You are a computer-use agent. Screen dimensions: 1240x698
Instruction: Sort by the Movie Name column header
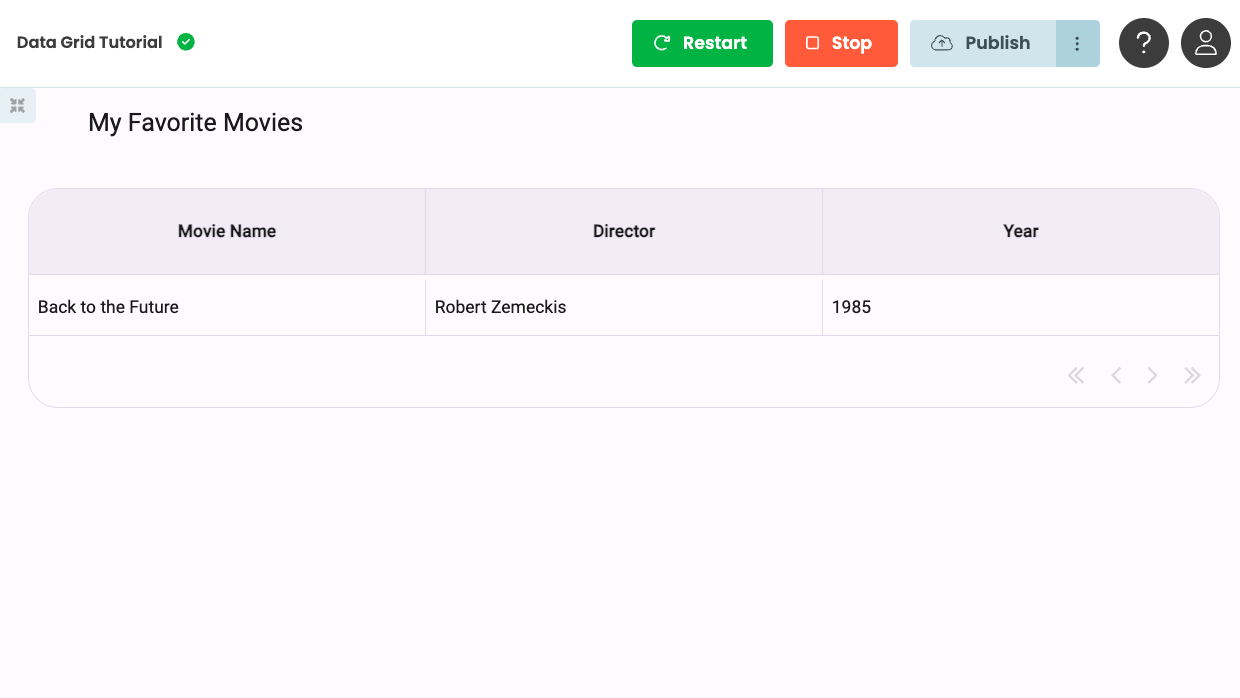226,231
